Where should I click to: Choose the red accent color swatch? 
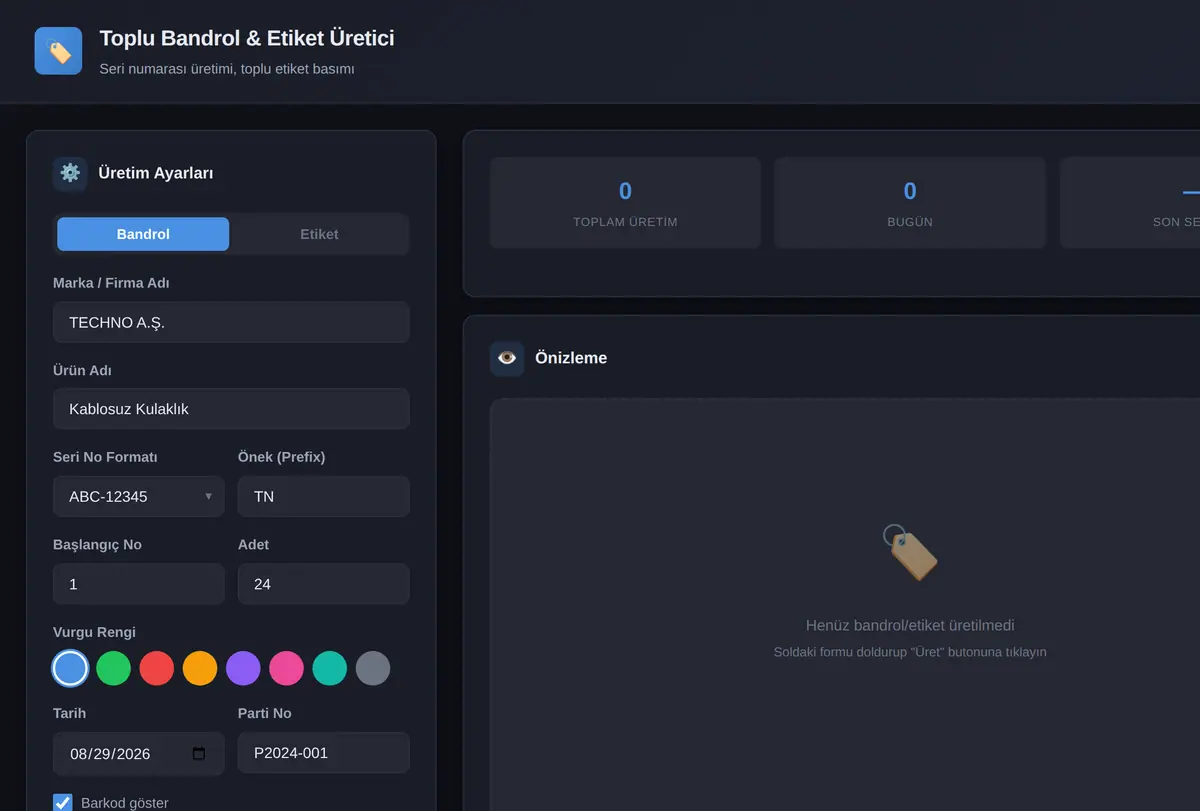[156, 668]
